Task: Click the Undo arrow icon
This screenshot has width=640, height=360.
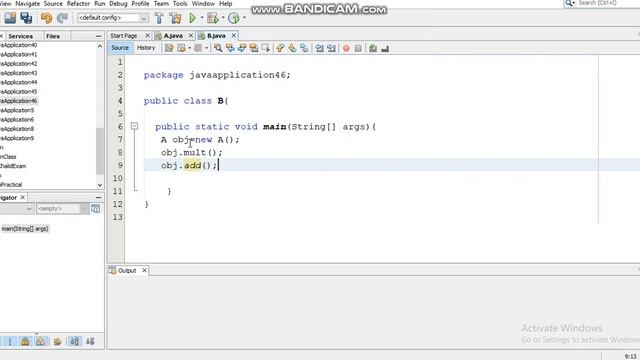Action: (x=47, y=18)
